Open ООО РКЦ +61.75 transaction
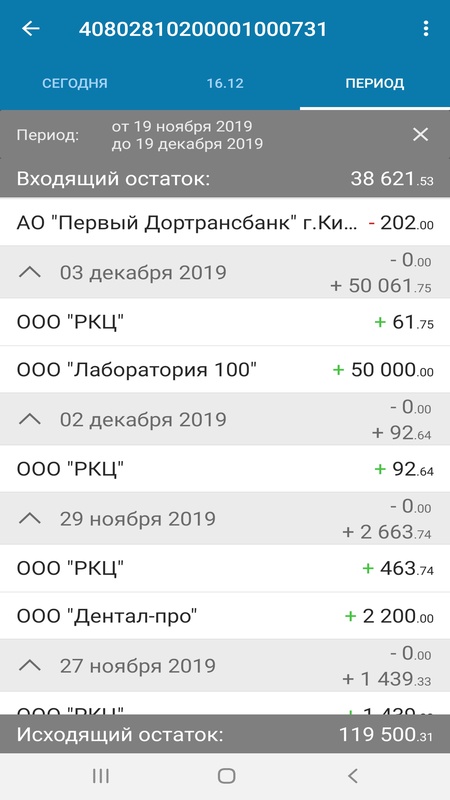 [225, 322]
